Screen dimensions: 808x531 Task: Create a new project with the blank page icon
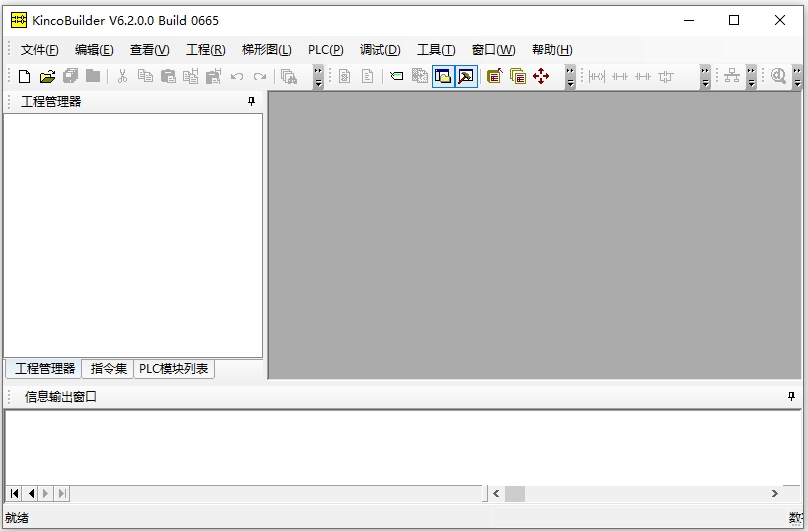tap(24, 77)
